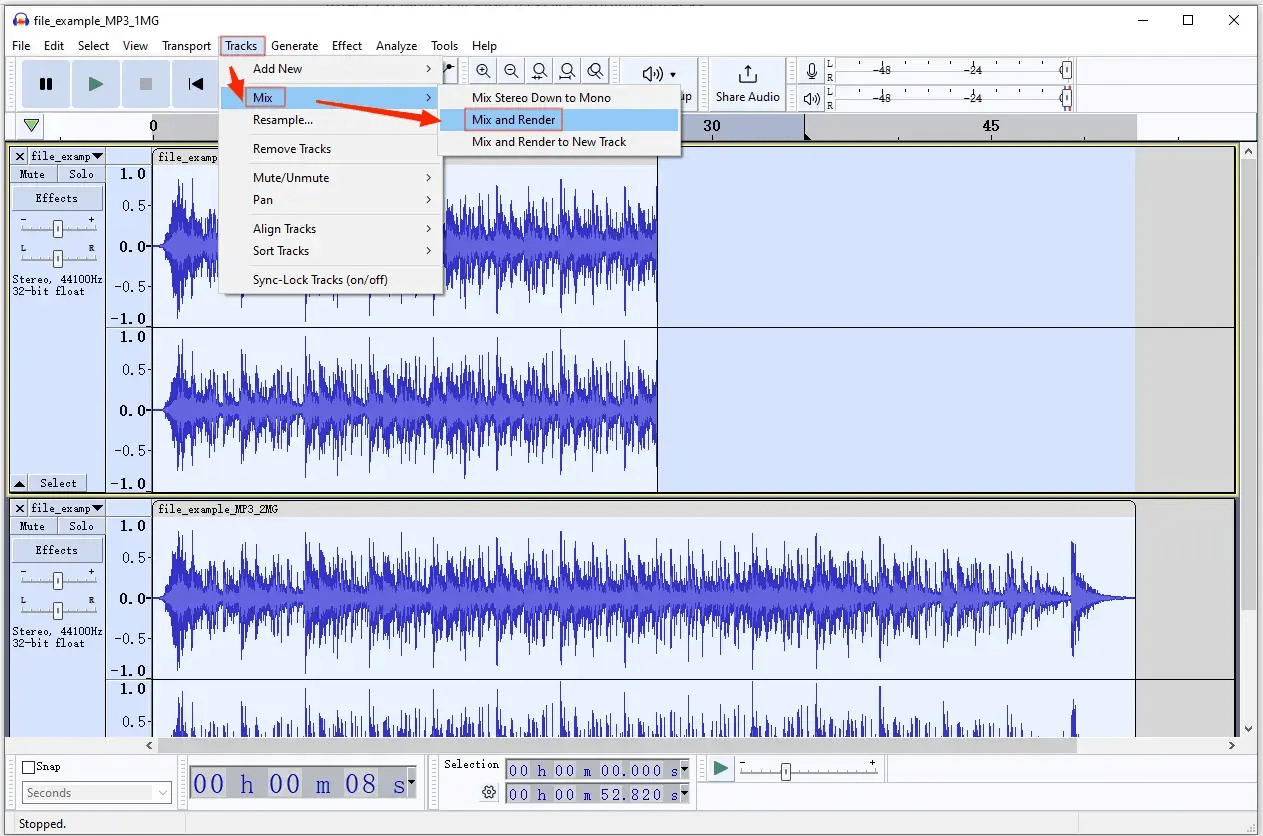Open second track name dropdown menu
Screen dimensions: 1263x836
coord(66,509)
